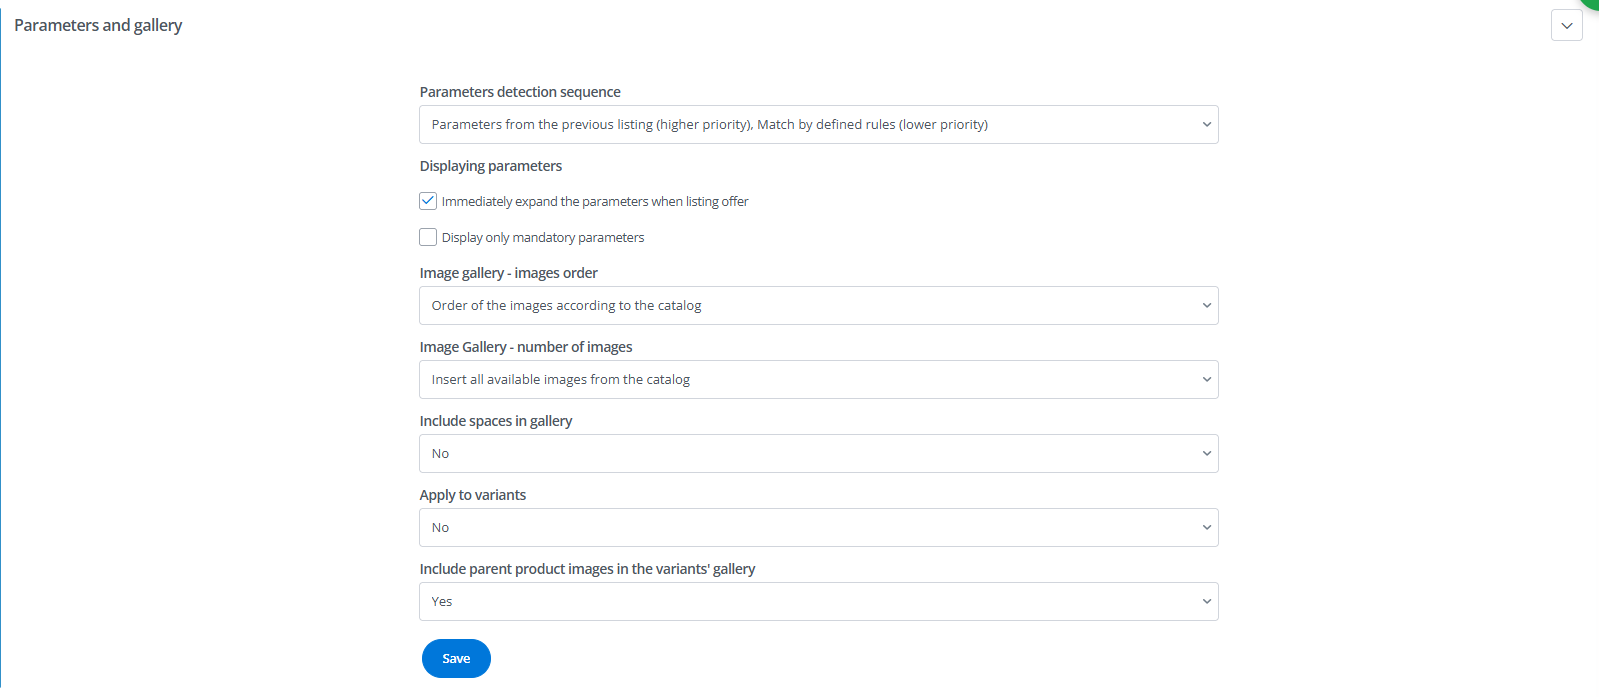Viewport: 1599px width, 697px height.
Task: Open the images order dropdown
Action: [x=818, y=306]
